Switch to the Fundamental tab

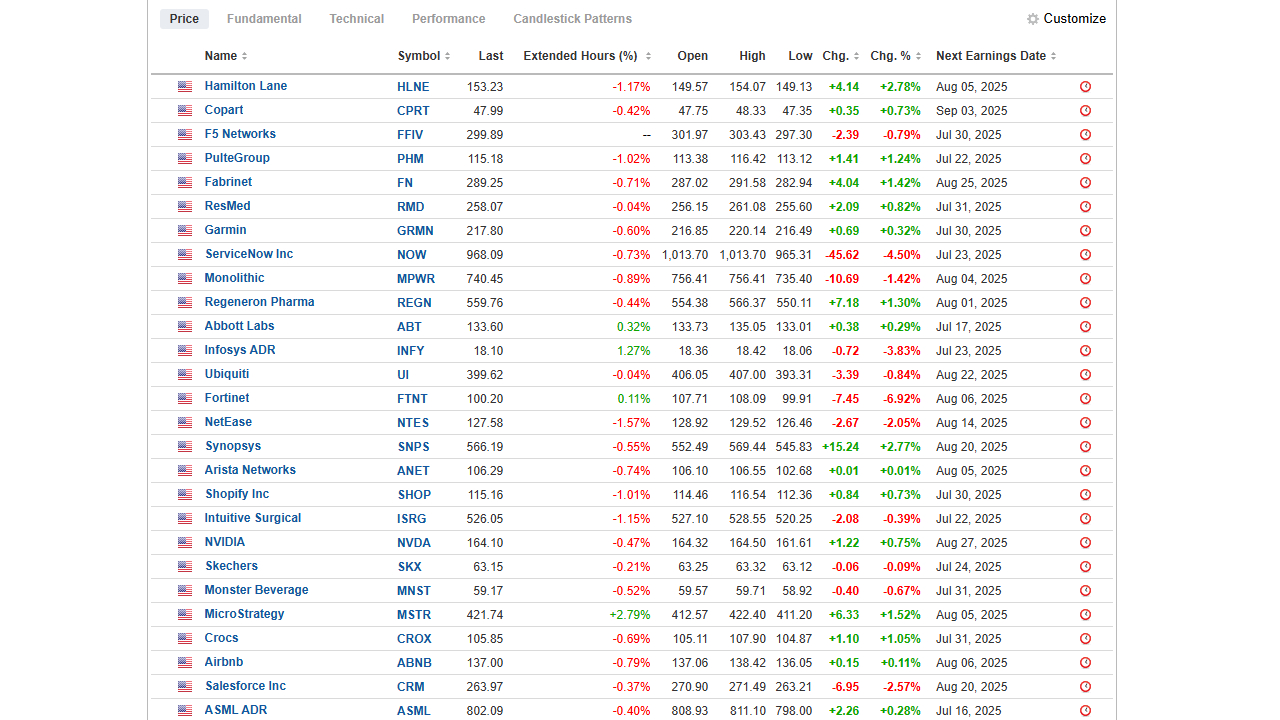pos(264,18)
